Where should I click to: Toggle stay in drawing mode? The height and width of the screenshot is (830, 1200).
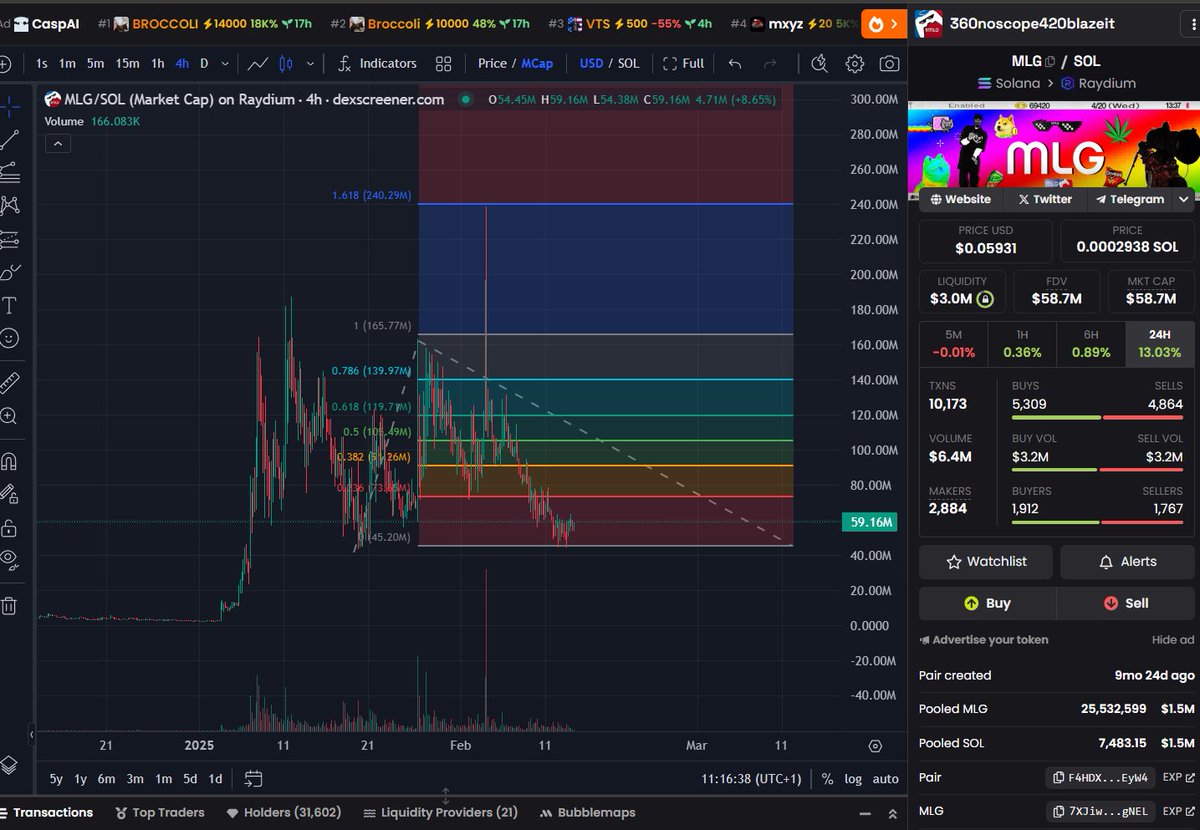pos(9,494)
